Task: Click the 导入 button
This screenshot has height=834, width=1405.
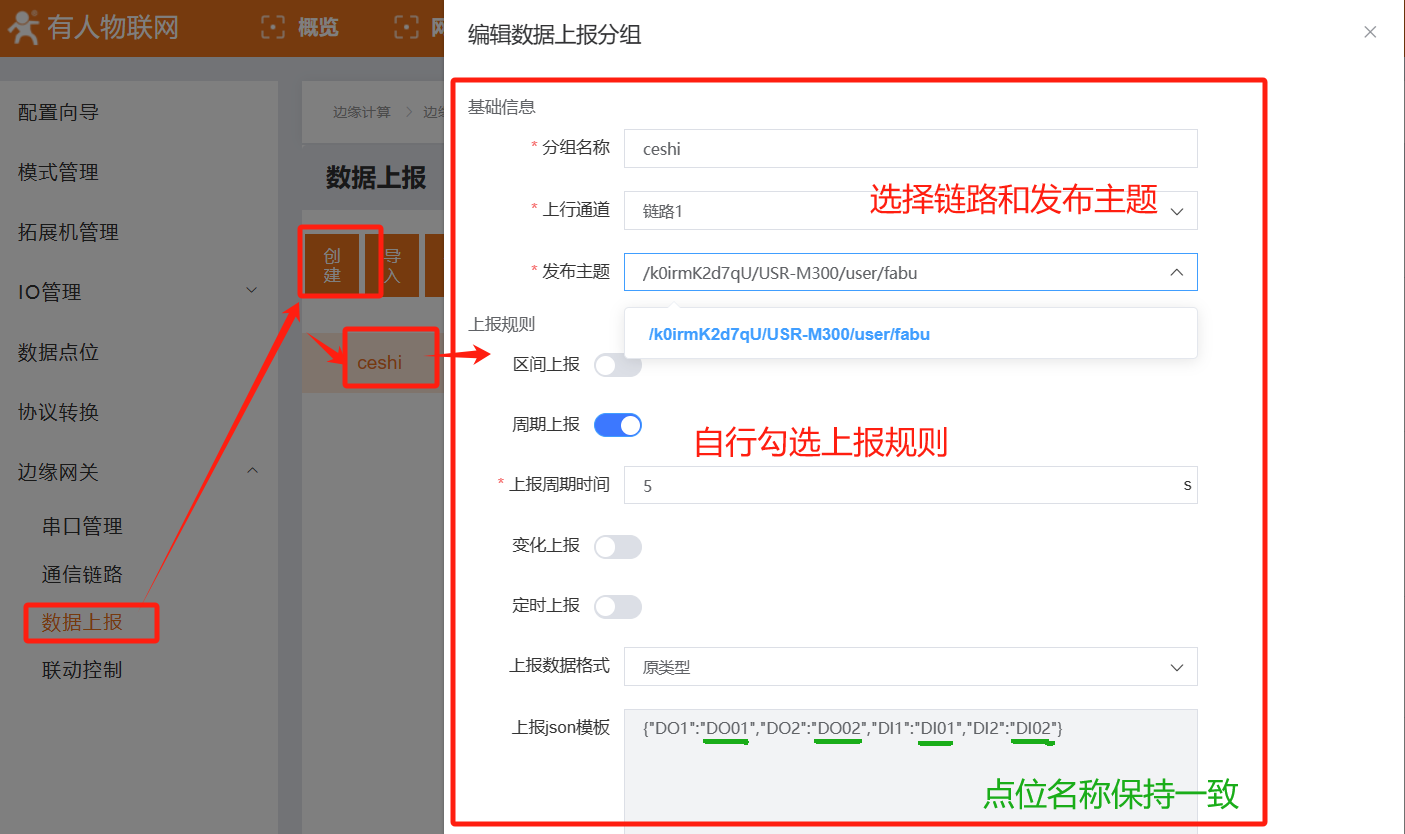Action: 392,266
